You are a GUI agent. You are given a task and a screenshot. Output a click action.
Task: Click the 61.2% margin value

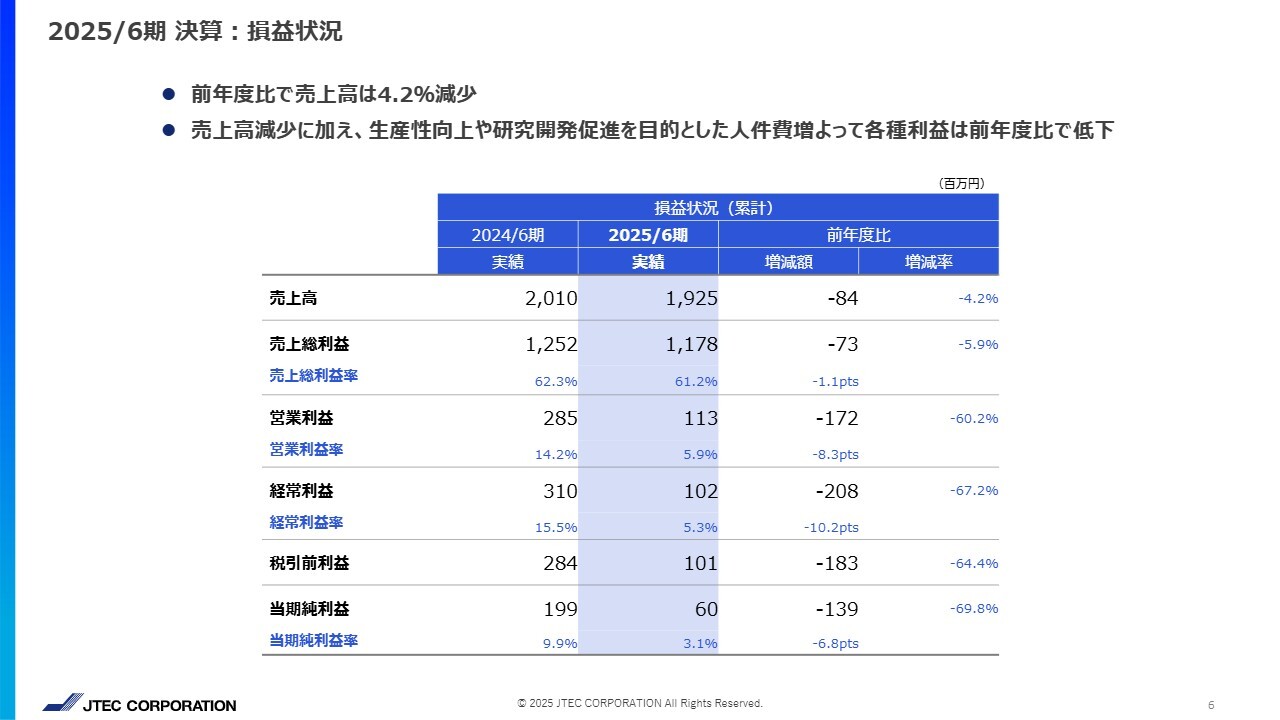tap(696, 381)
